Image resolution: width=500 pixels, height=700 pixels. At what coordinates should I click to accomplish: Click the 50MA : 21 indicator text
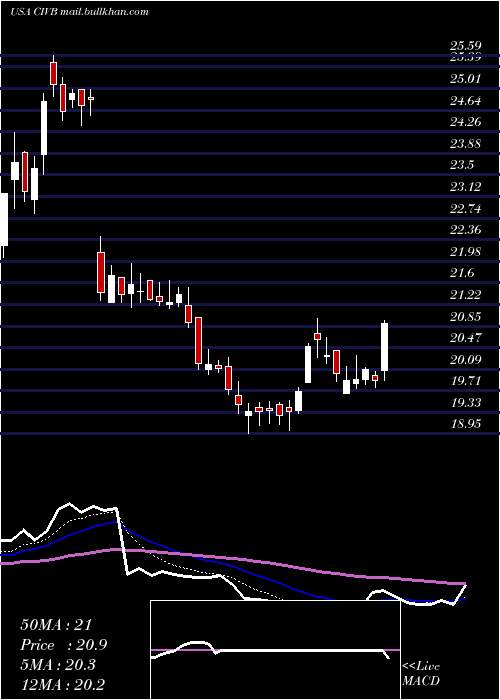click(56, 625)
